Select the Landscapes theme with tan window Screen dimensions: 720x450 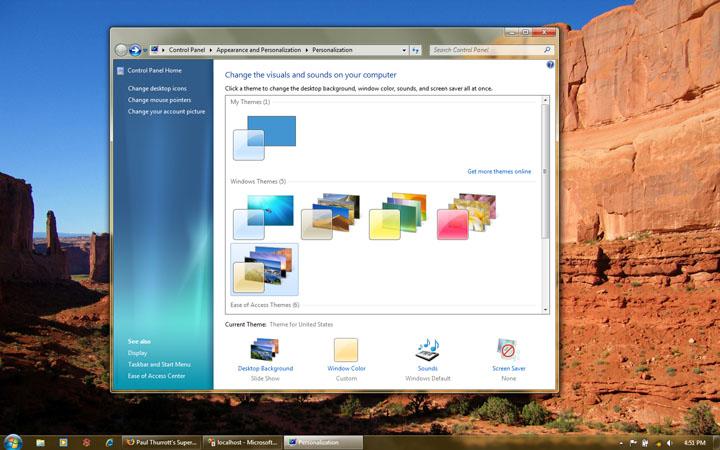point(331,216)
